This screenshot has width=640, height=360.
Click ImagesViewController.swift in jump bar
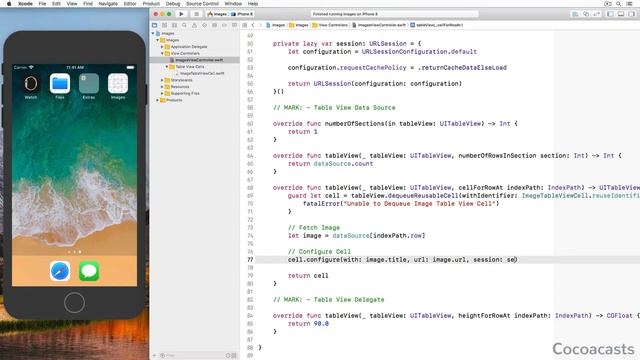(379, 25)
